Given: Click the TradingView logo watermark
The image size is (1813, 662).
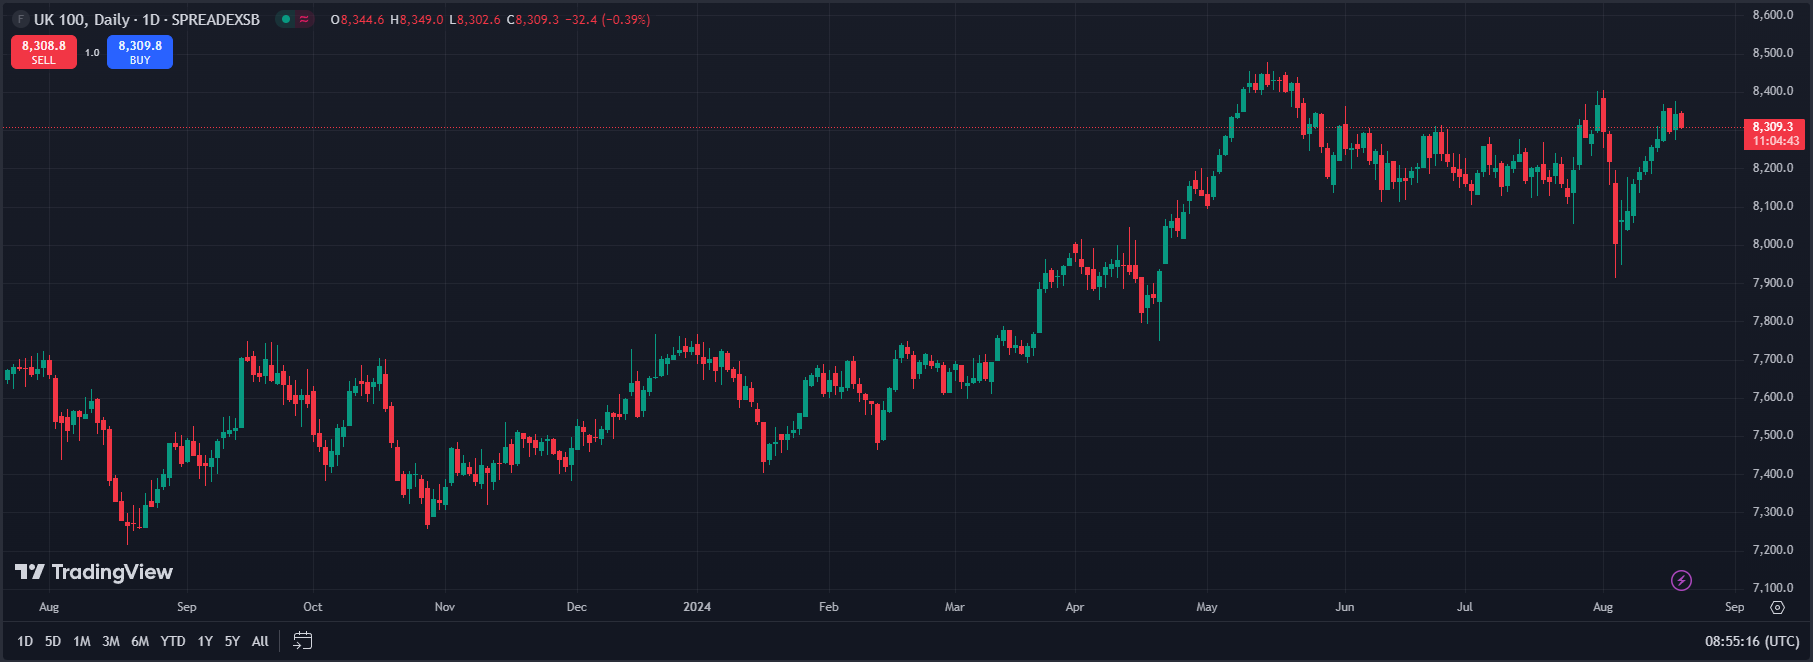Looking at the screenshot, I should [94, 572].
